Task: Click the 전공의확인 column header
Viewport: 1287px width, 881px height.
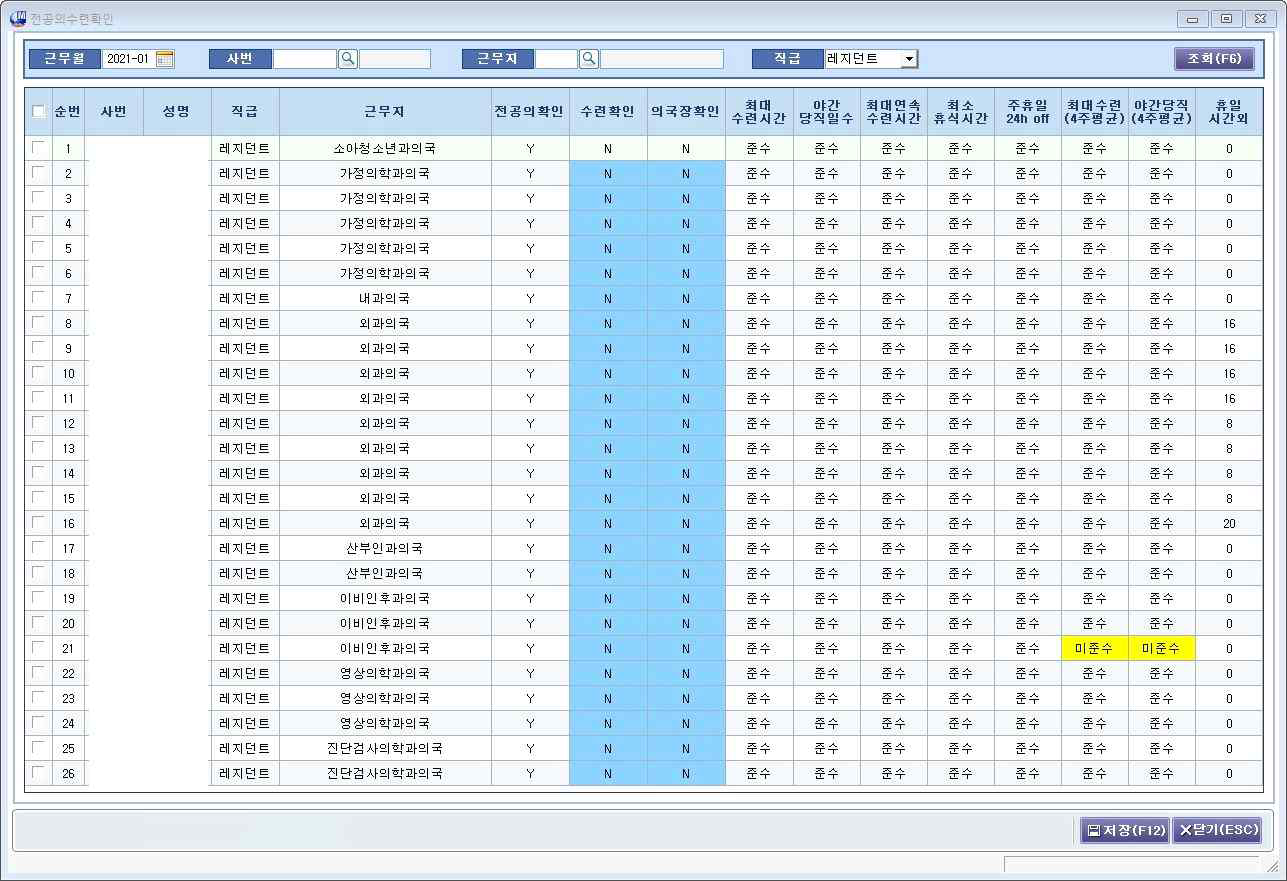Action: [530, 111]
